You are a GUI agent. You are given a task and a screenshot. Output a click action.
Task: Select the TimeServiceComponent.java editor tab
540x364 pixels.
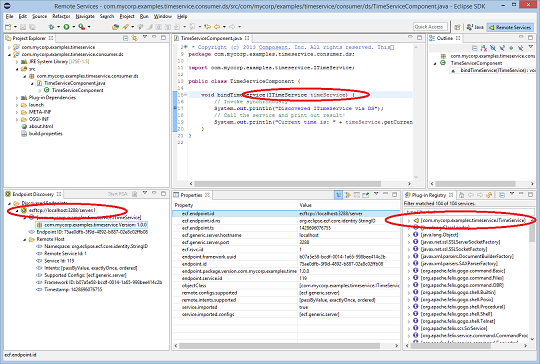[x=211, y=38]
